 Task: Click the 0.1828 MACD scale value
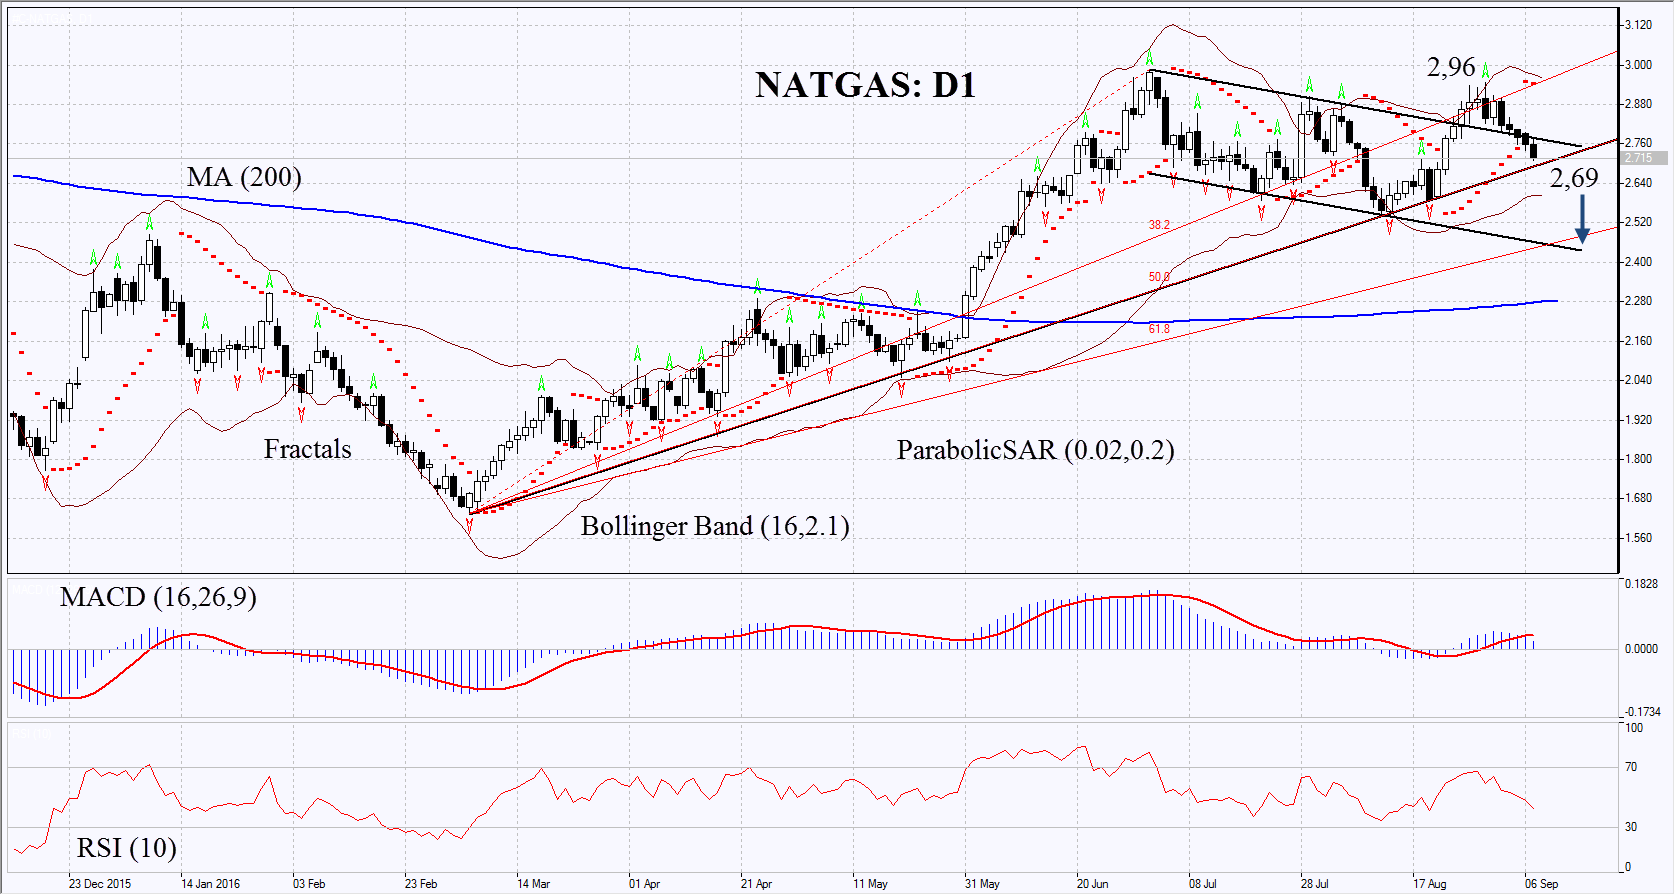1641,584
